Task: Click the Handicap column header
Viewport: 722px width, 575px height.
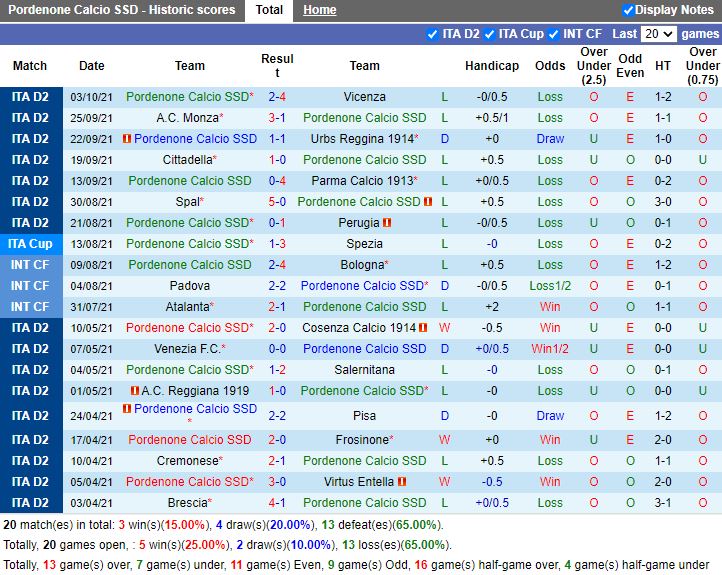Action: coord(492,66)
